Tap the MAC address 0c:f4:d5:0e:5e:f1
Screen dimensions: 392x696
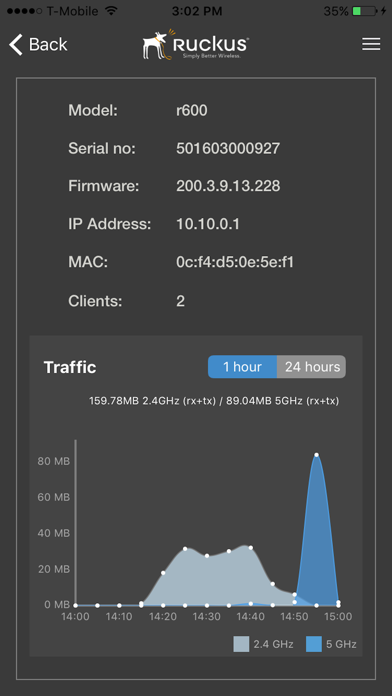(235, 262)
